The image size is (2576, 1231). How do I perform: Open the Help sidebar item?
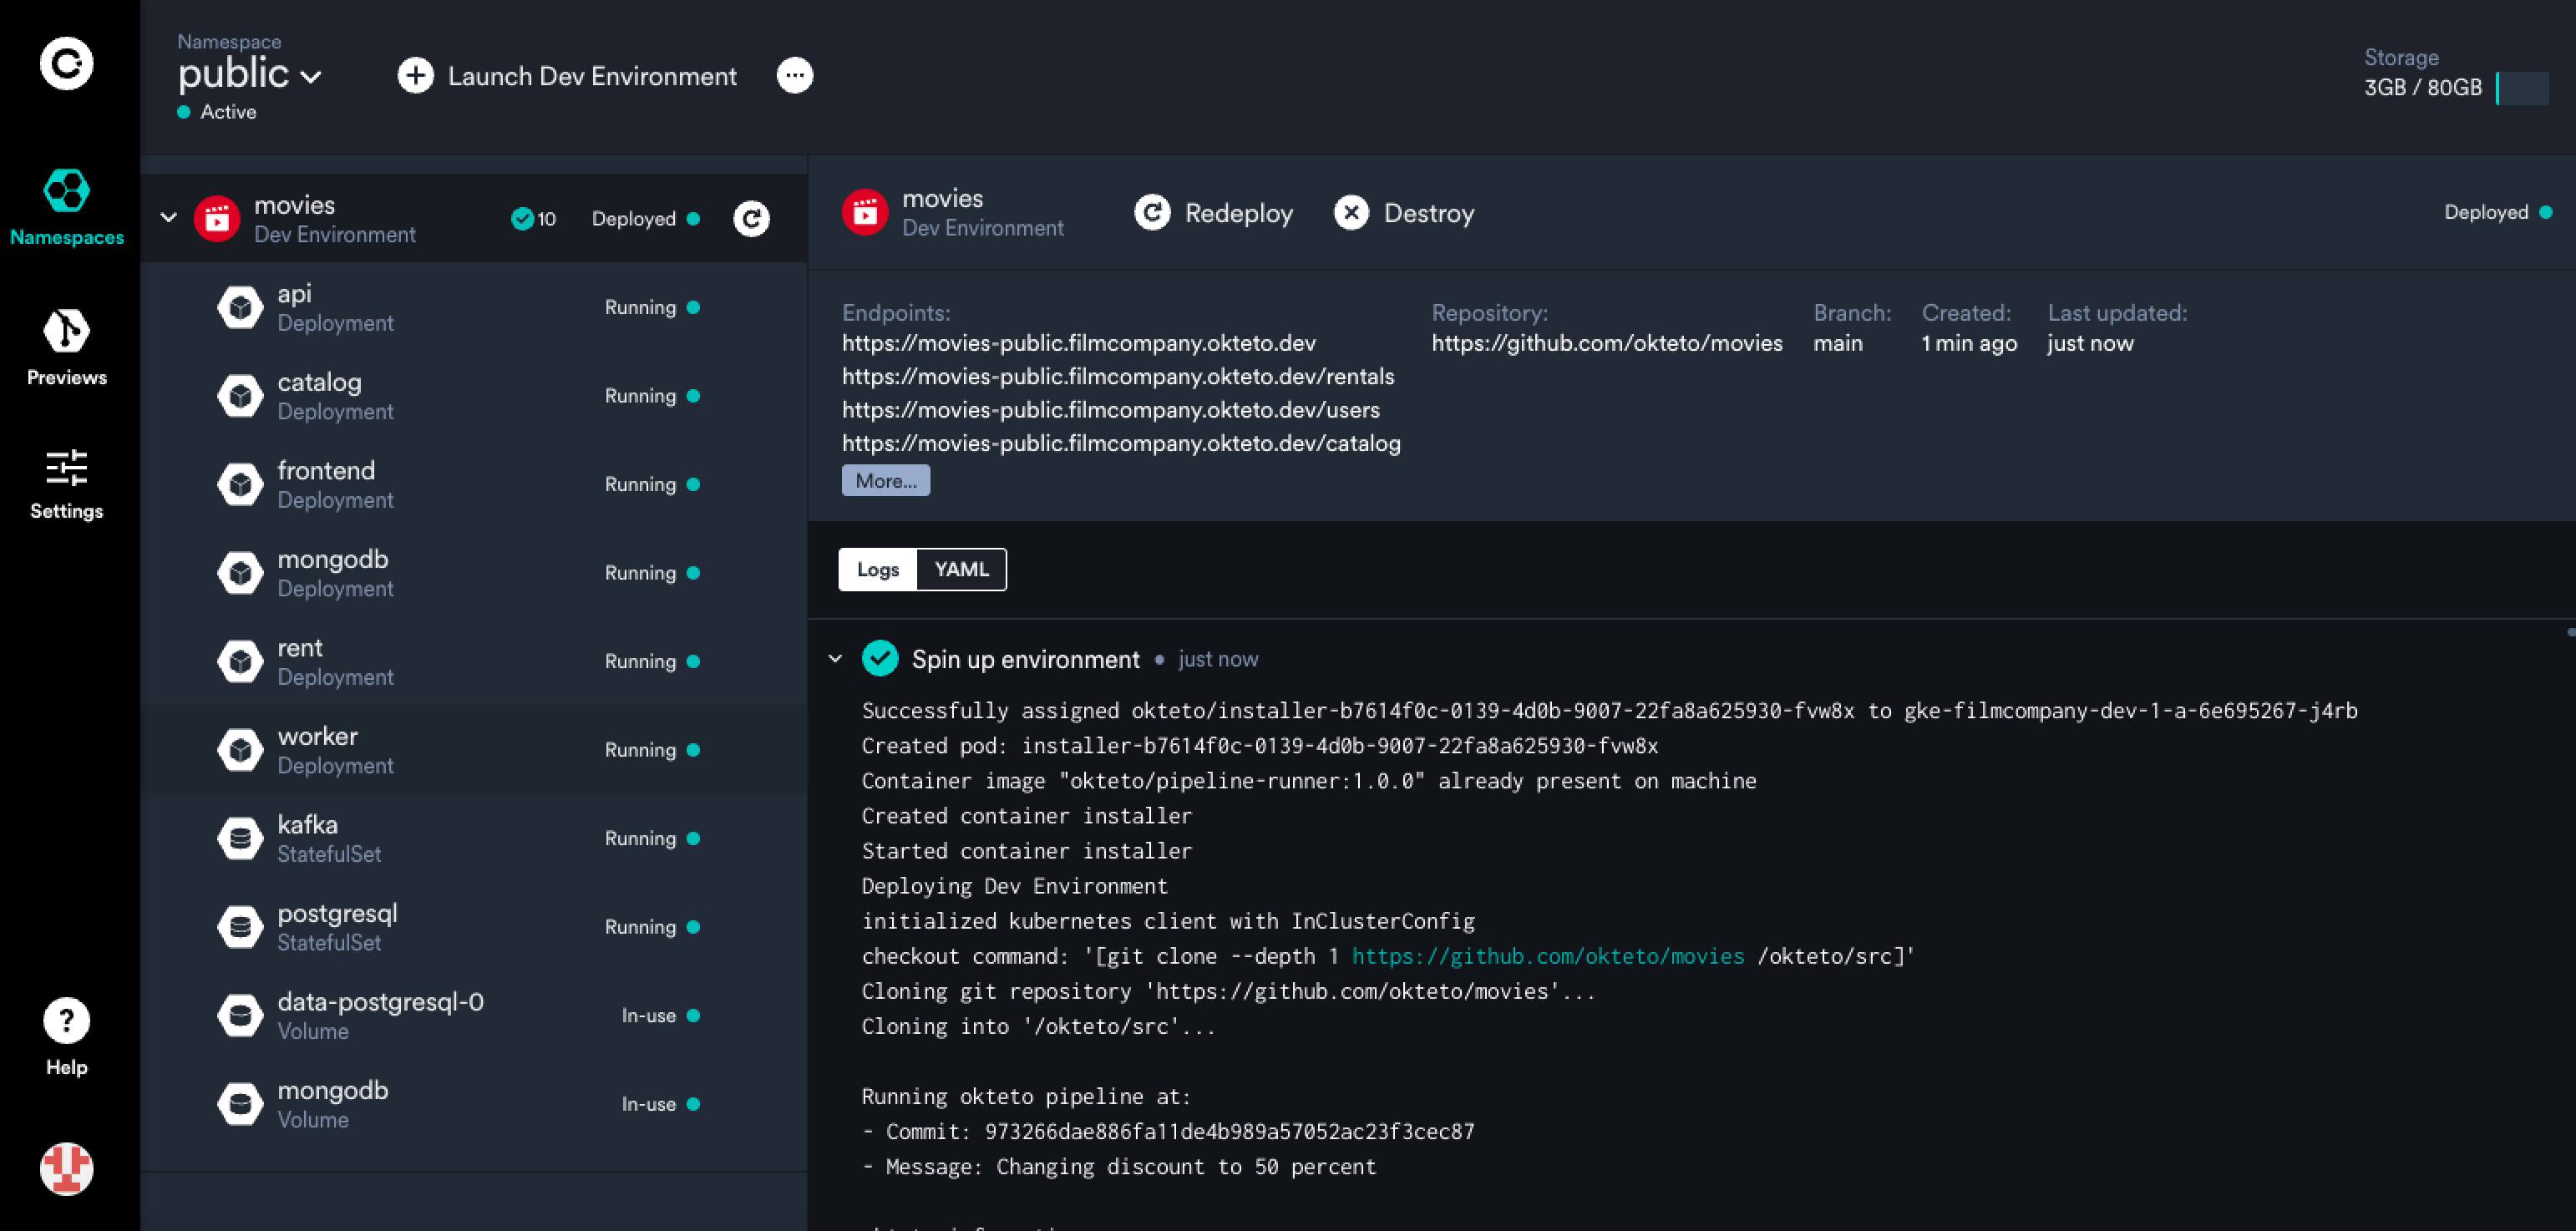[x=67, y=1037]
